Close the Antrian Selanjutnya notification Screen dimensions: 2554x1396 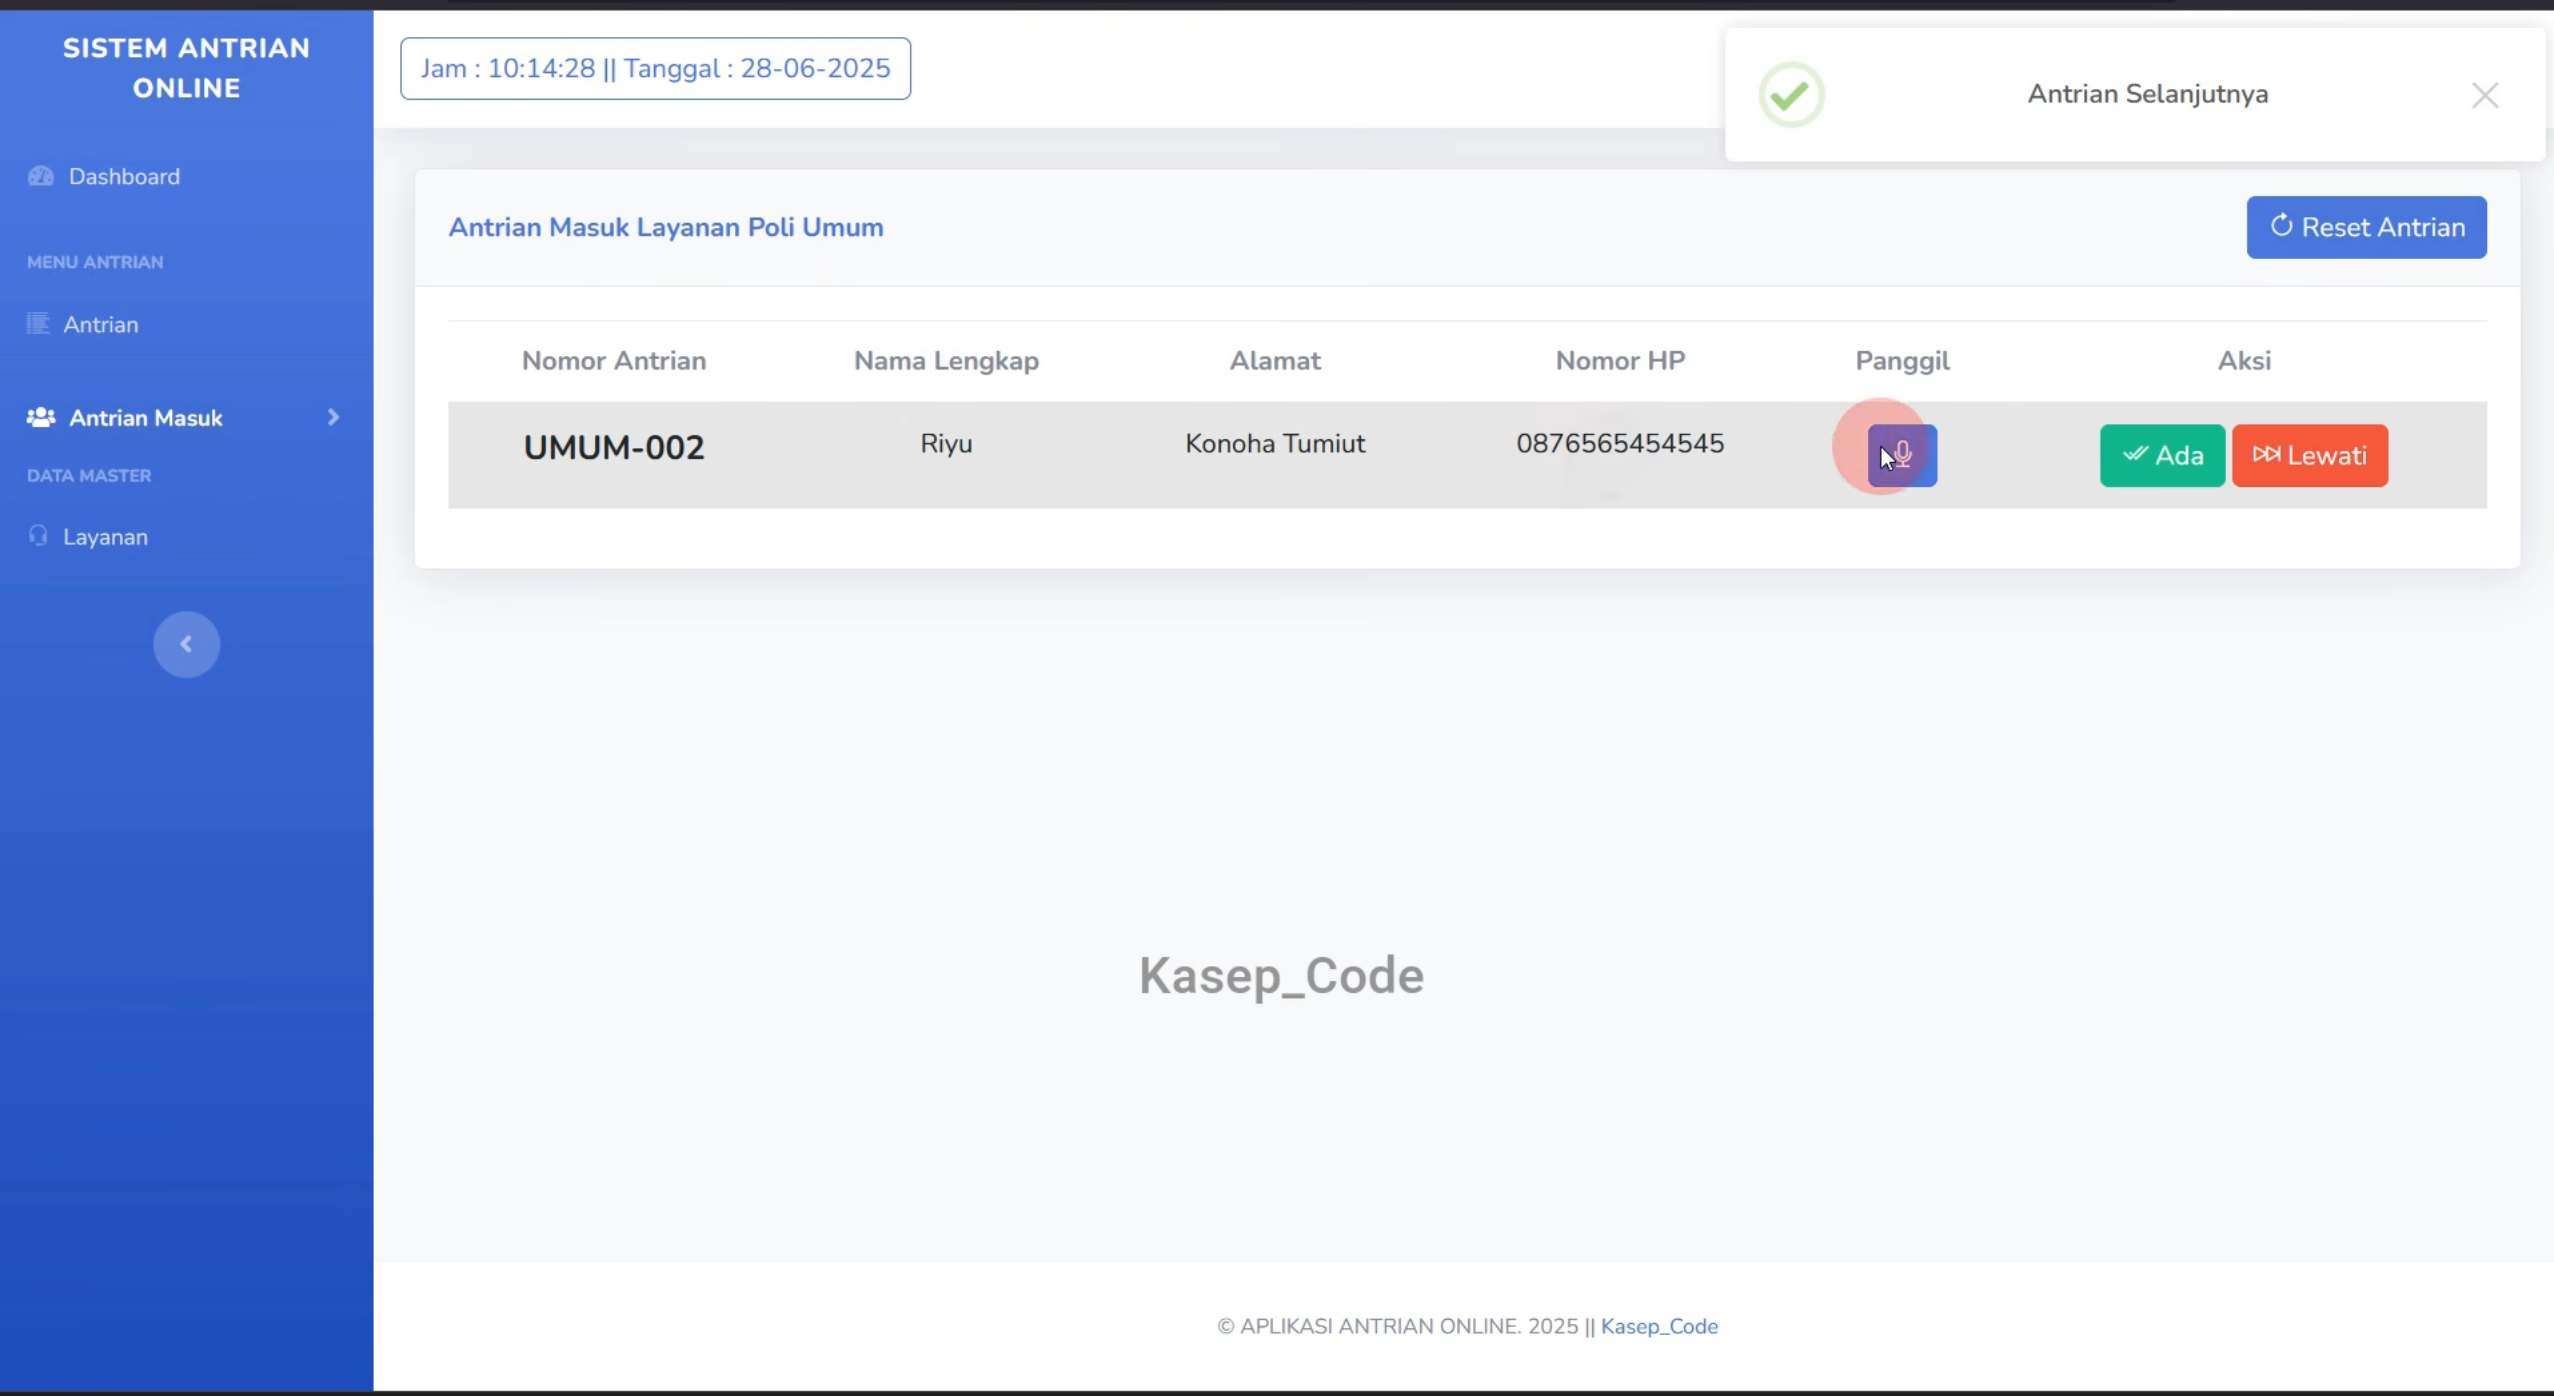[x=2485, y=95]
